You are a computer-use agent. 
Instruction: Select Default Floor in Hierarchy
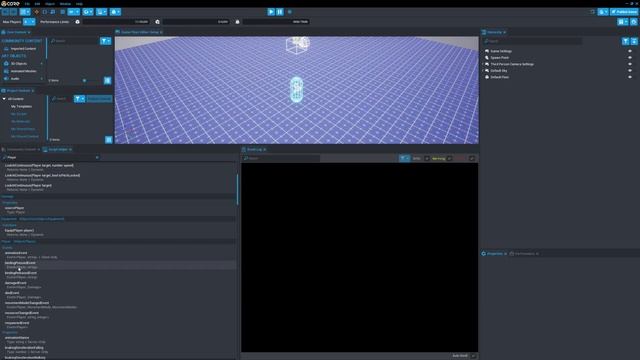[500, 77]
